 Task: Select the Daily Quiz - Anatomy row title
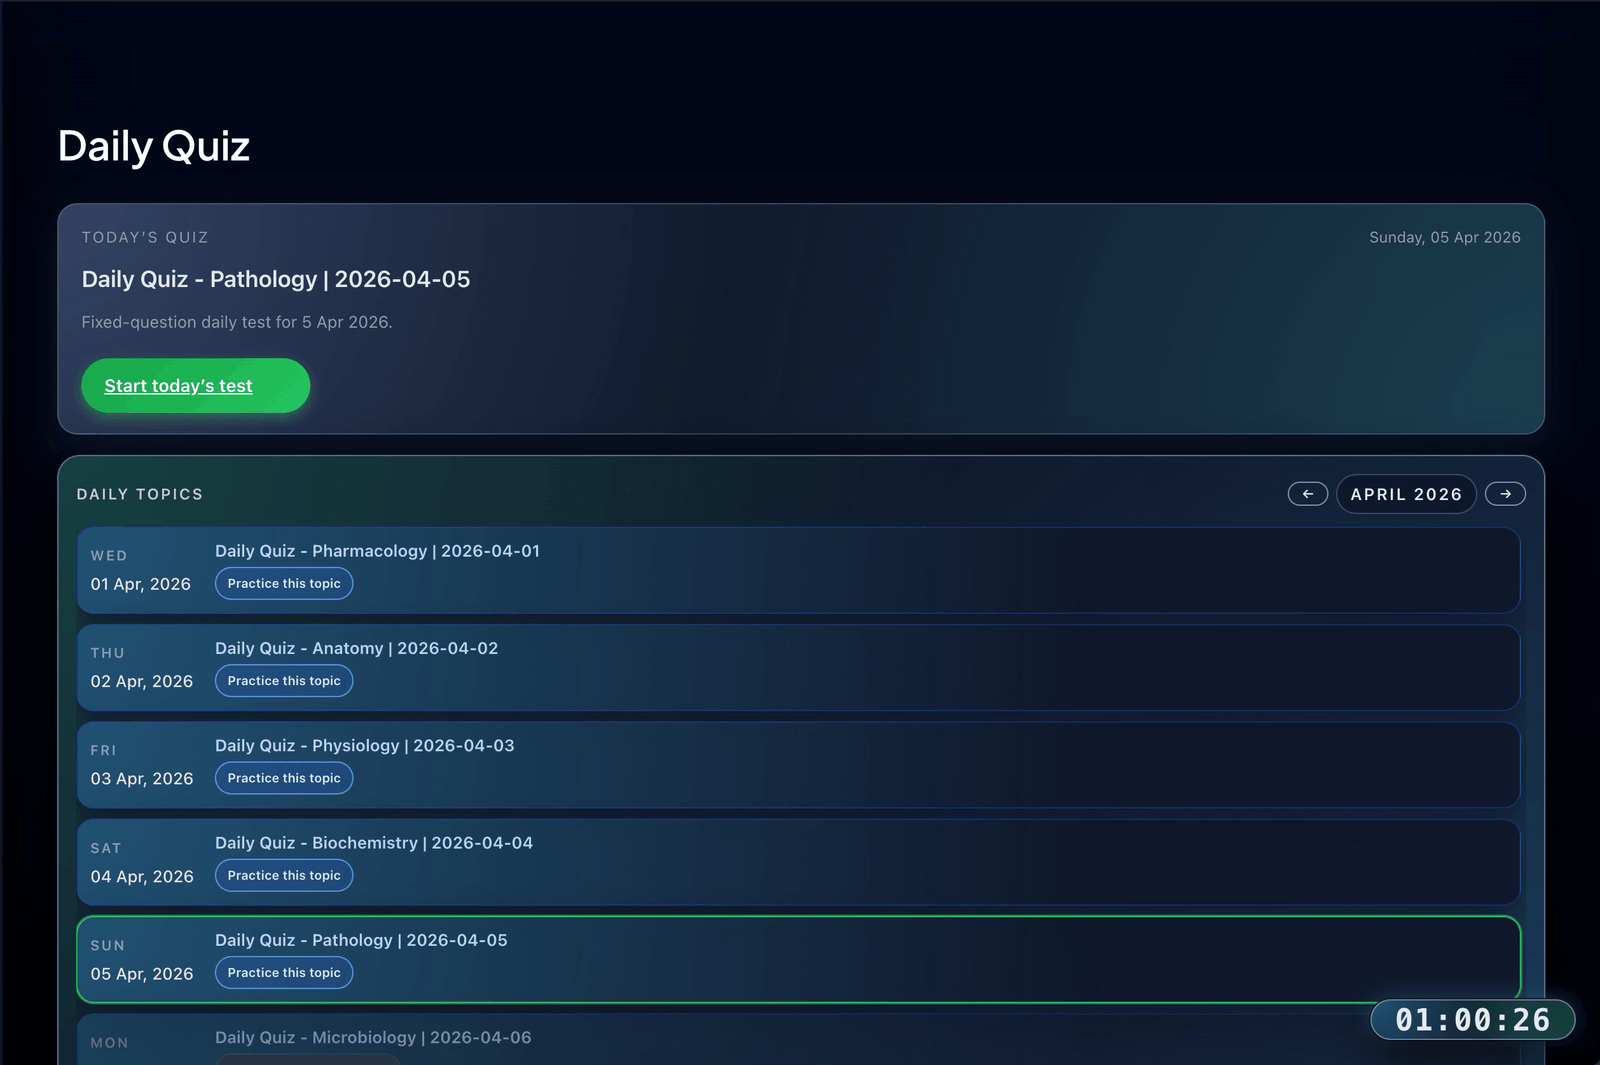356,648
